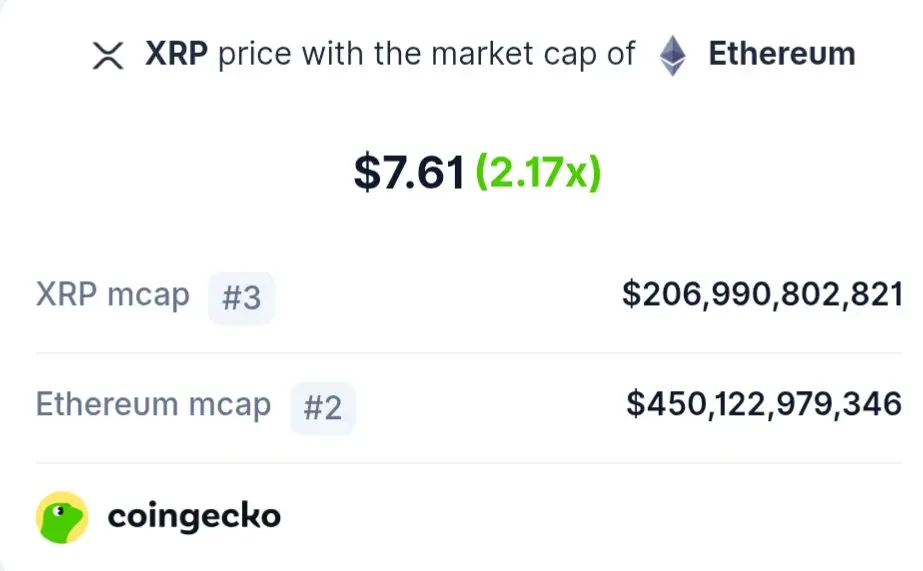
Task: Click the word "price" in the heading
Action: click(x=254, y=55)
